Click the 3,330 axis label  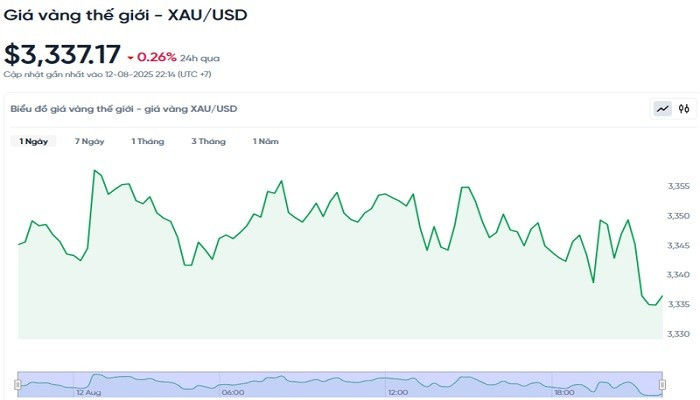(678, 333)
